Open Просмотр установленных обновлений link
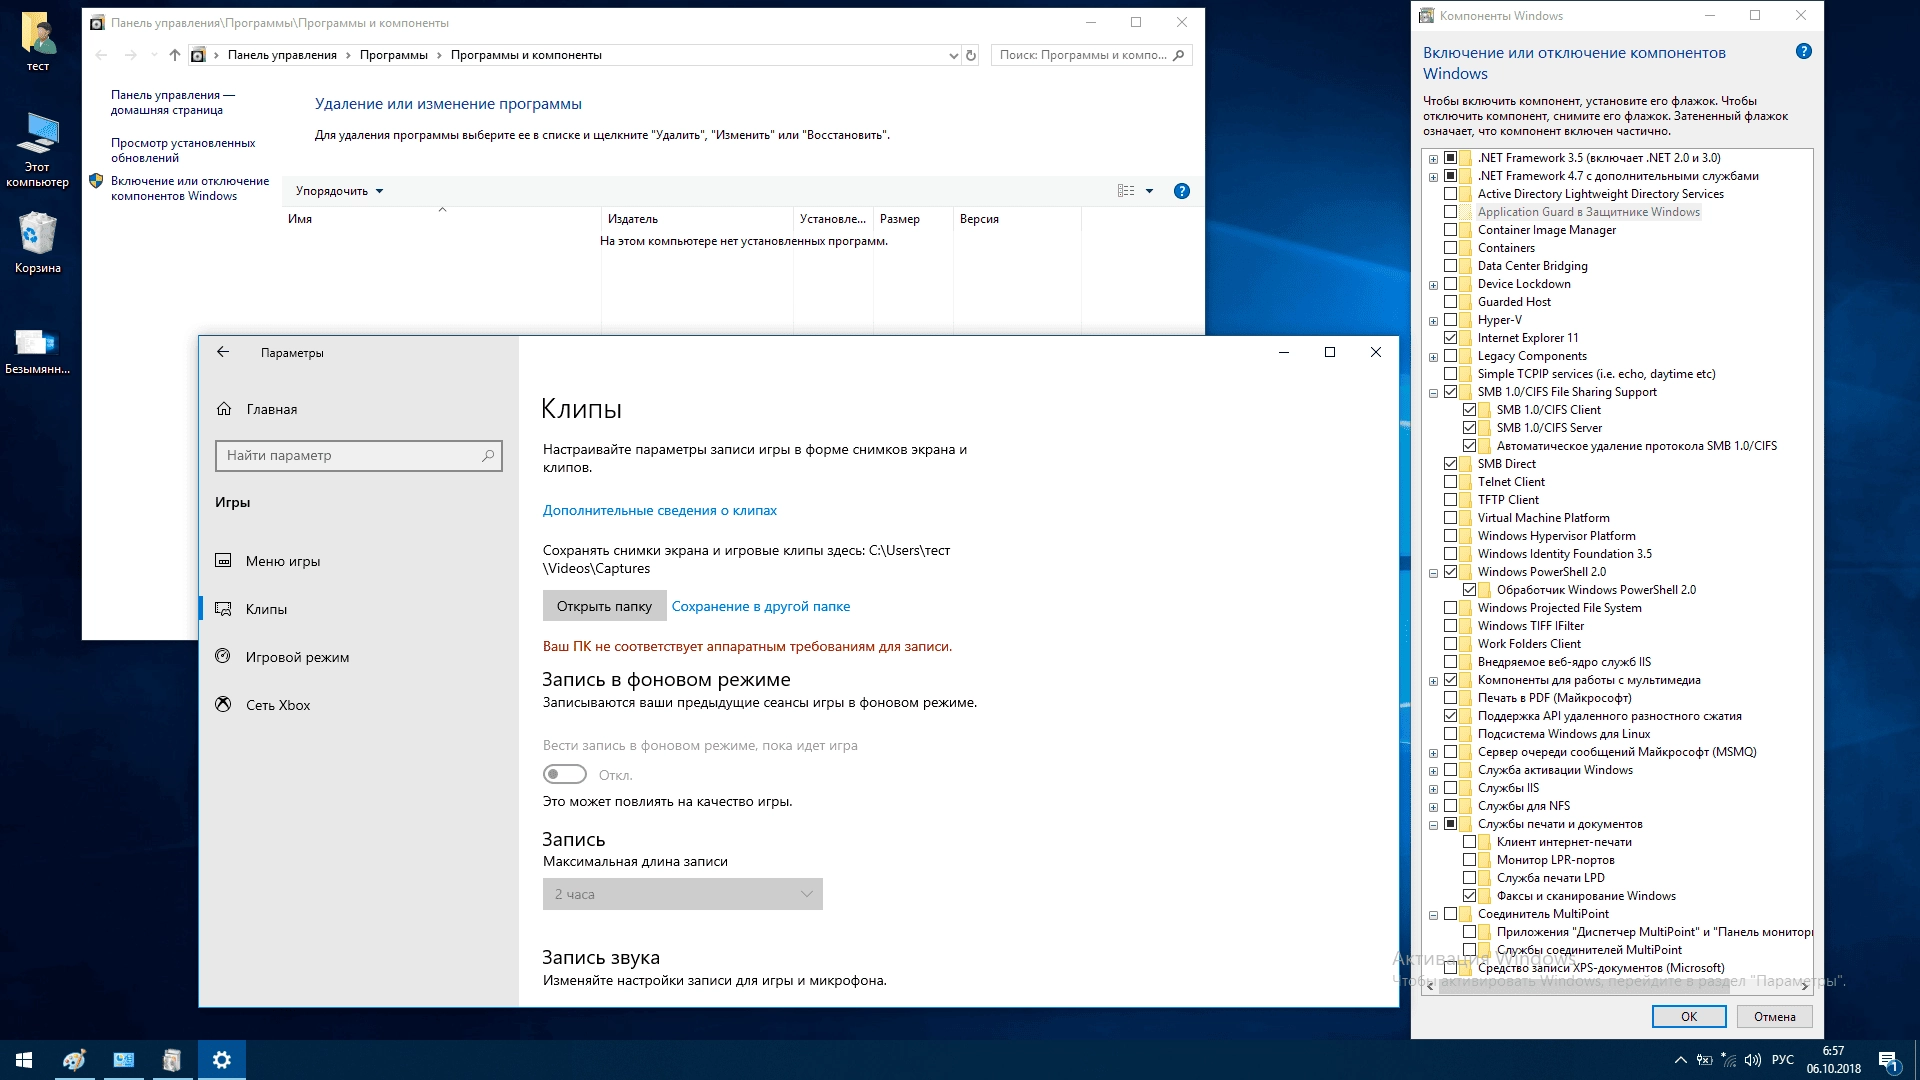 tap(183, 150)
